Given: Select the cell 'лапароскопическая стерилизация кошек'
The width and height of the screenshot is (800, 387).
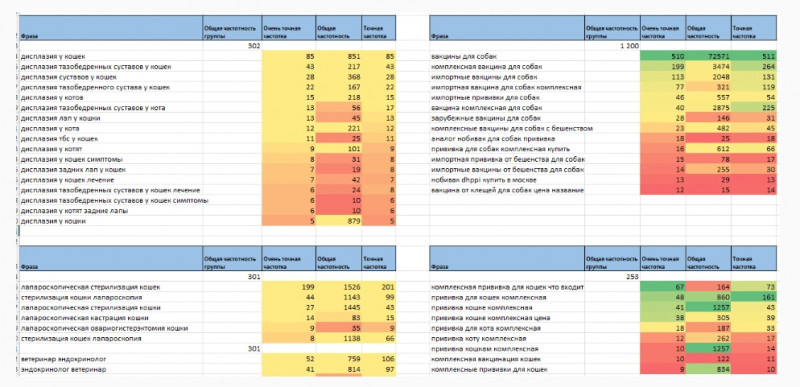Looking at the screenshot, I should pyautogui.click(x=111, y=287).
